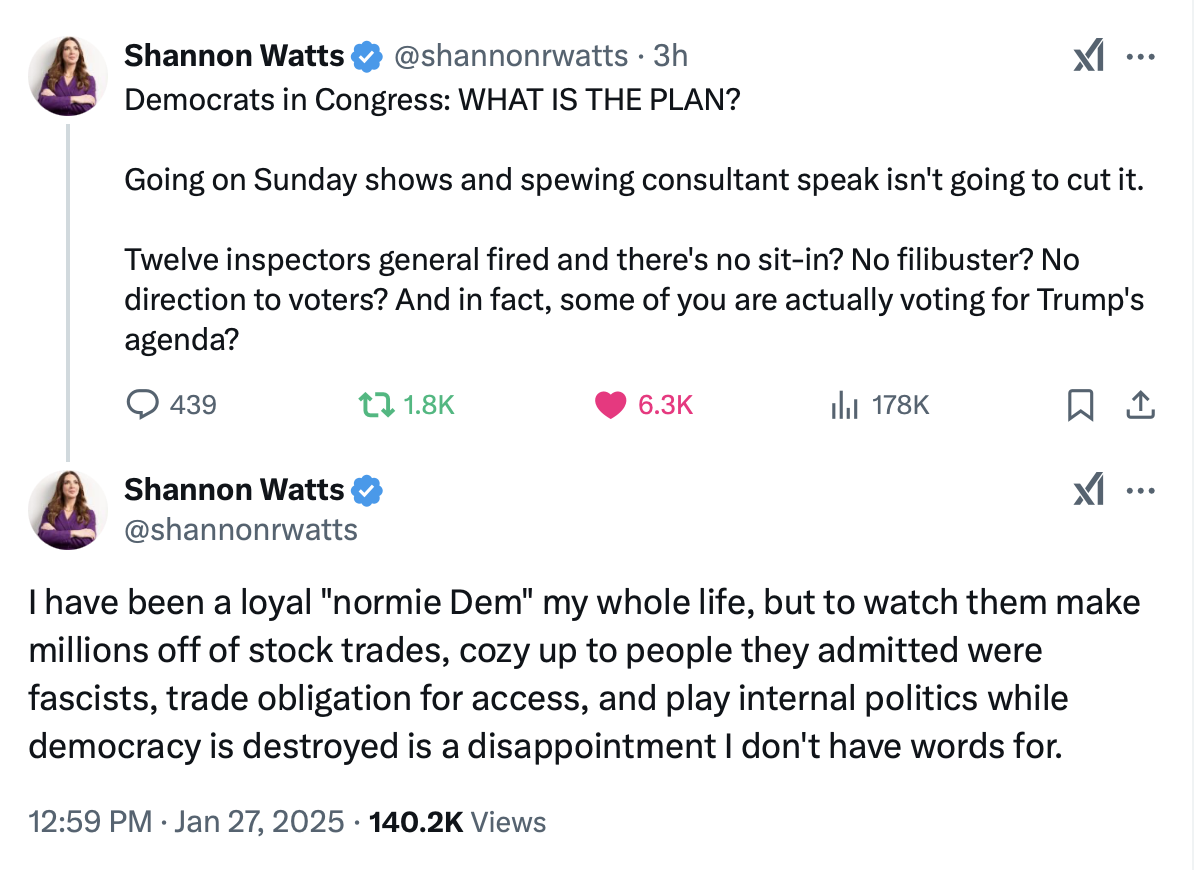The height and width of the screenshot is (870, 1198).
Task: Click the @shannonrwatts handle under second tweet name
Action: [x=241, y=530]
